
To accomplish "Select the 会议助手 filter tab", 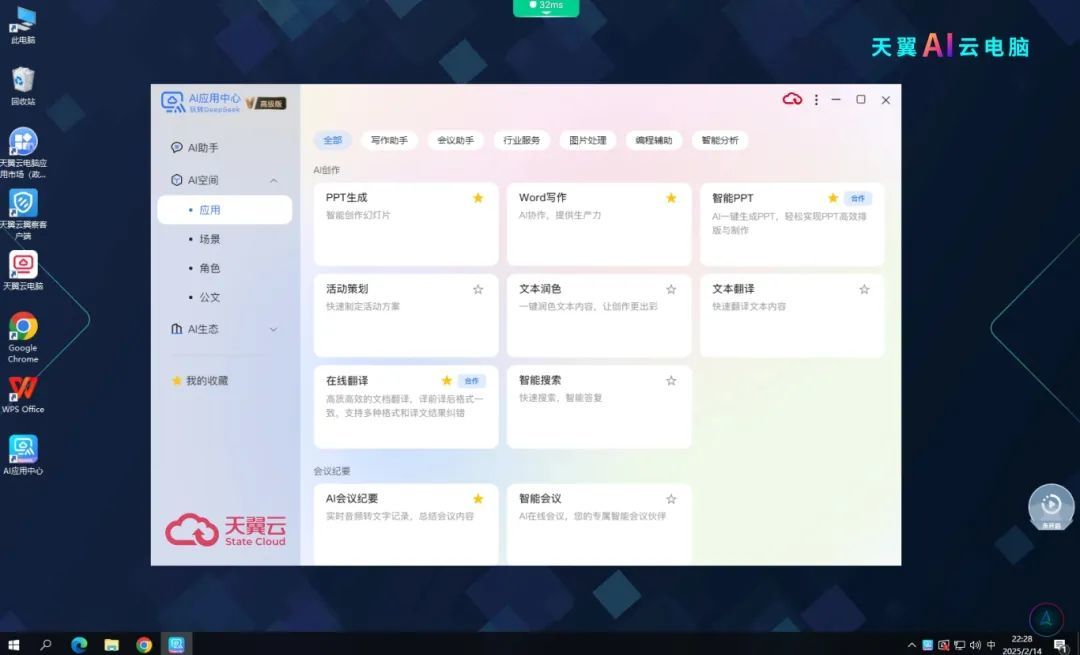I will coord(455,141).
